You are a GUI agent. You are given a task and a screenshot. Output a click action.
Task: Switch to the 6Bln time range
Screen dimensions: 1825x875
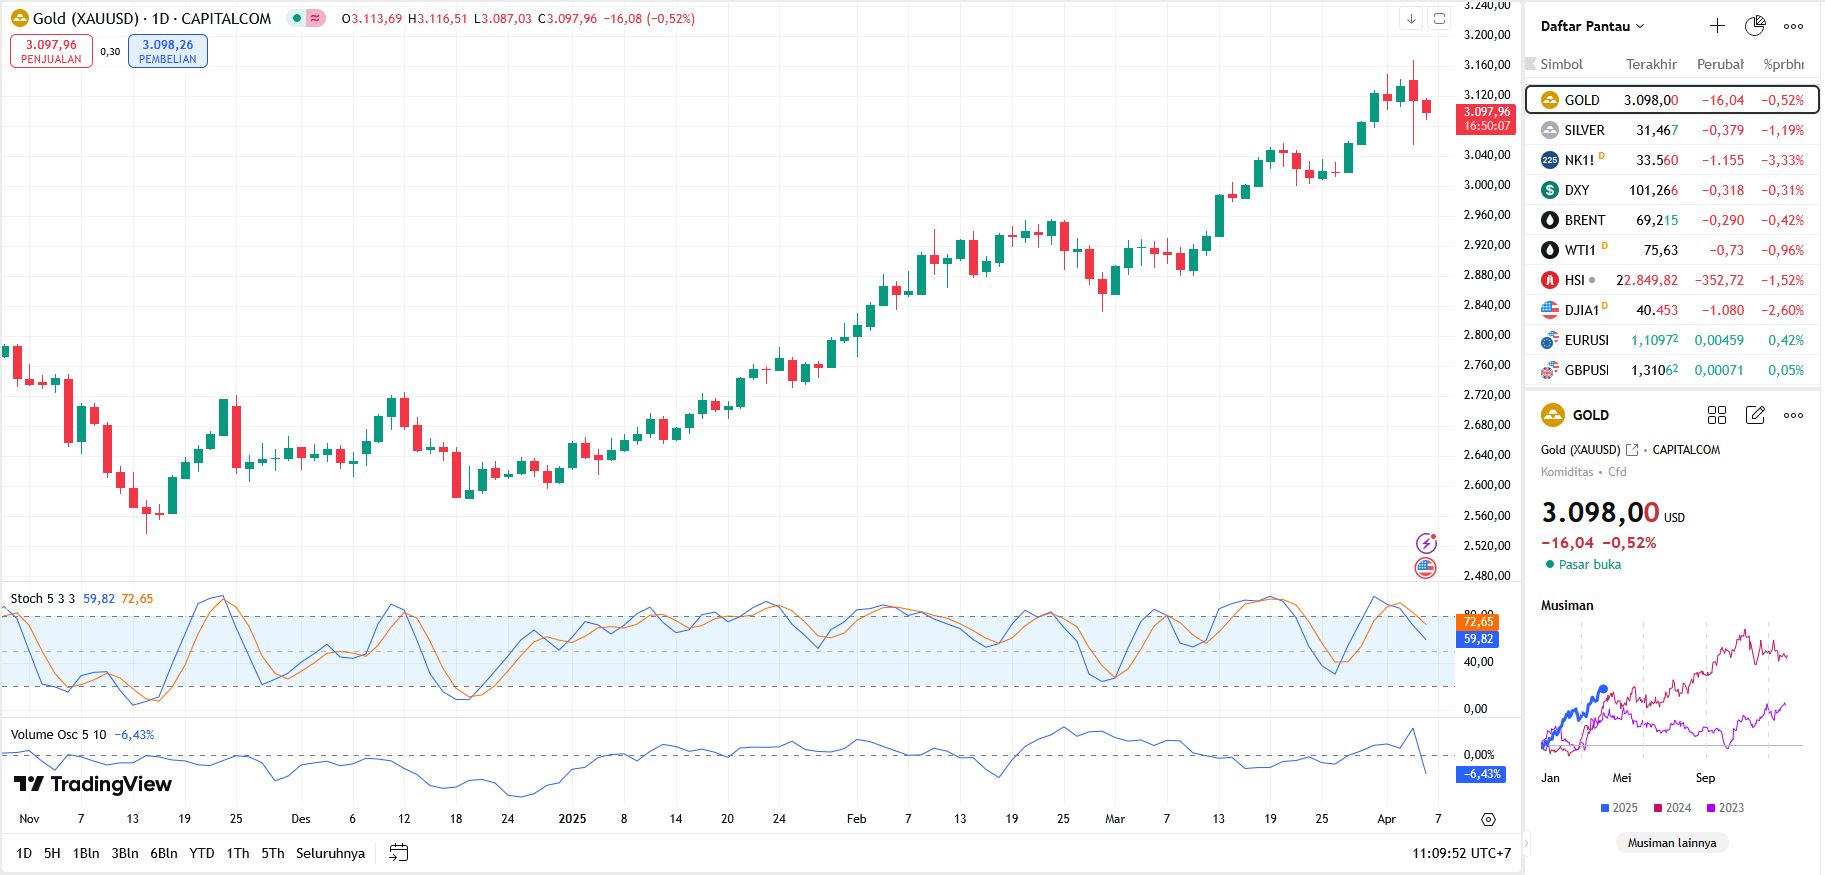tap(164, 853)
